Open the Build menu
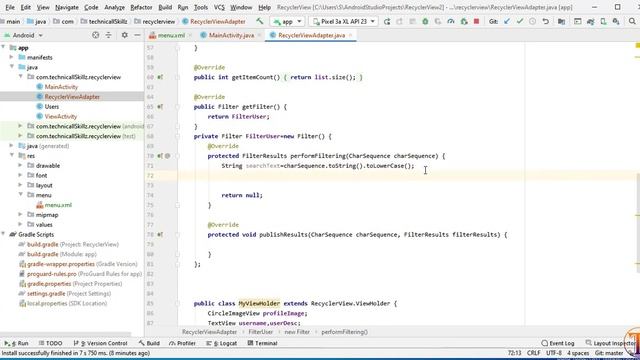Screen dimensions: 640x360 (165, 7)
